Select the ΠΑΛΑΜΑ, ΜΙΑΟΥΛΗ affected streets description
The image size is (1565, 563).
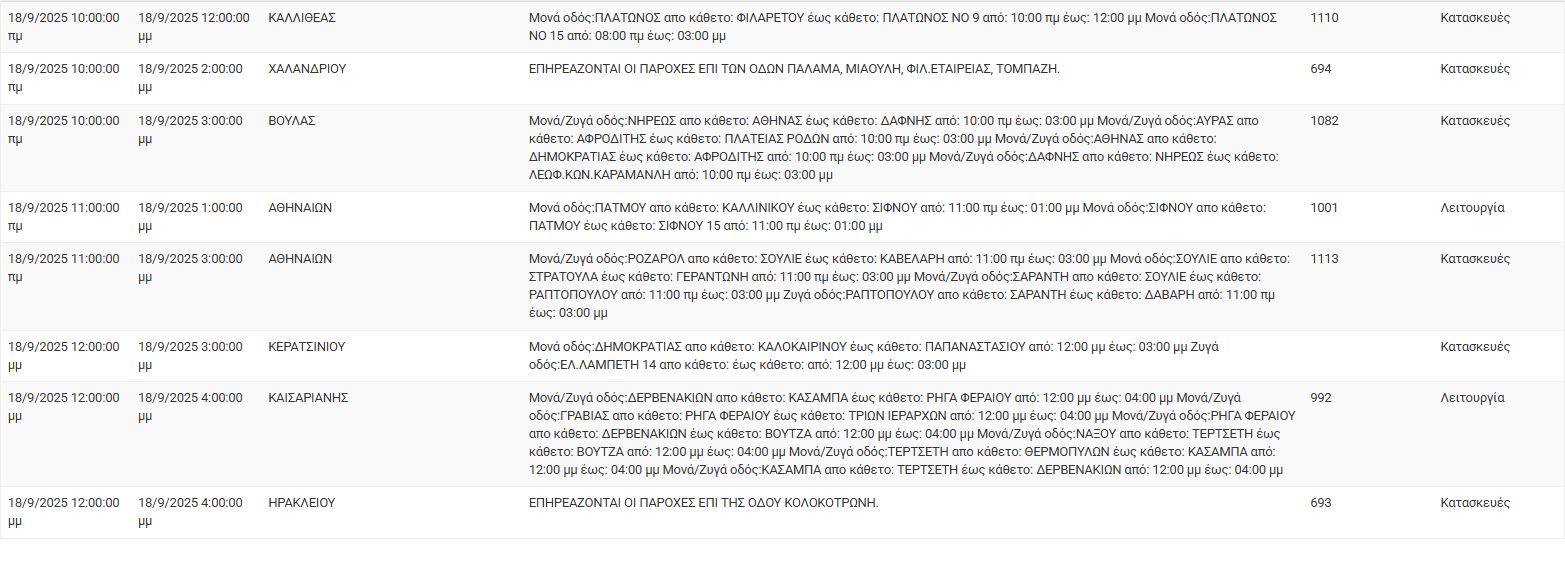point(794,69)
